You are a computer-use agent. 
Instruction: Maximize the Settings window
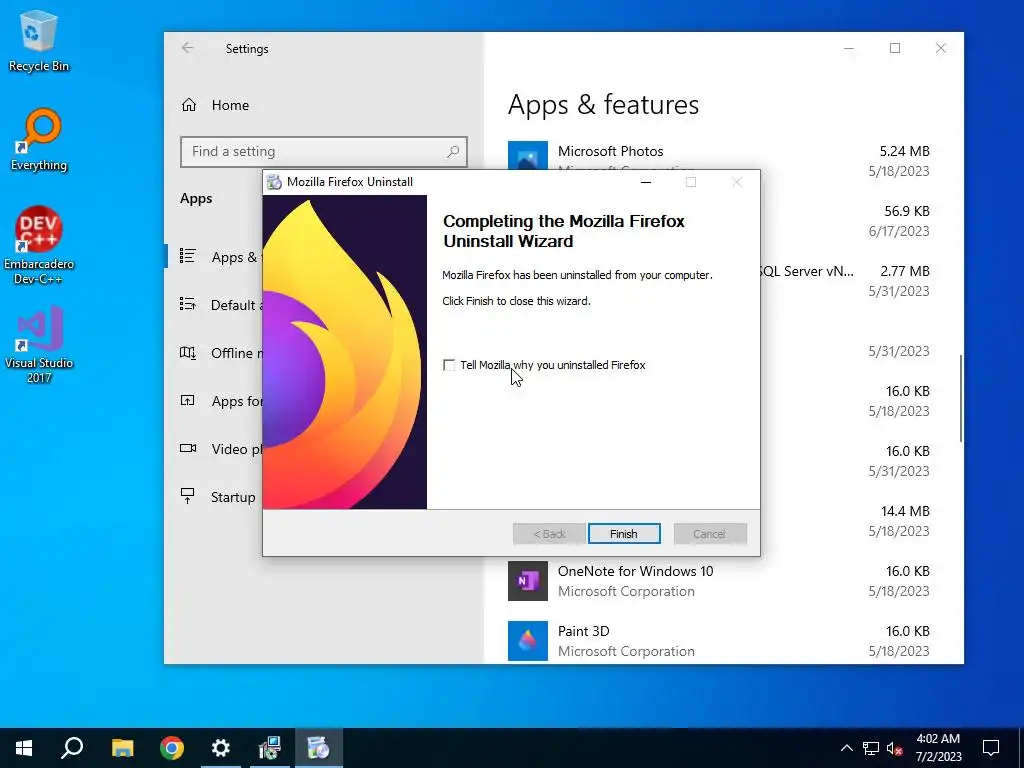895,48
